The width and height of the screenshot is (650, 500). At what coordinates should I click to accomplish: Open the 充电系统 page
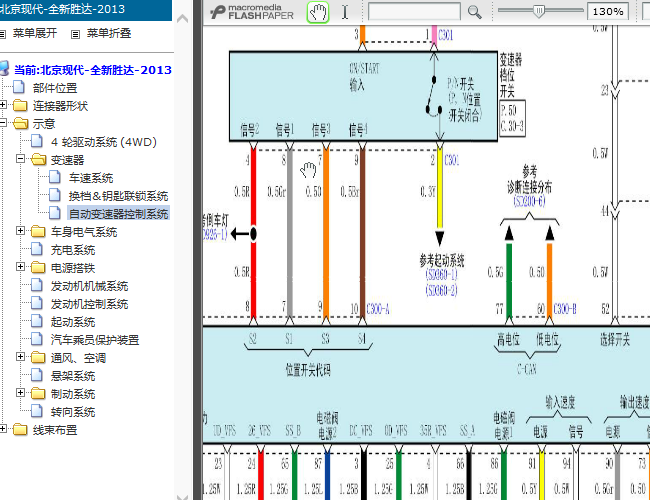click(x=73, y=250)
